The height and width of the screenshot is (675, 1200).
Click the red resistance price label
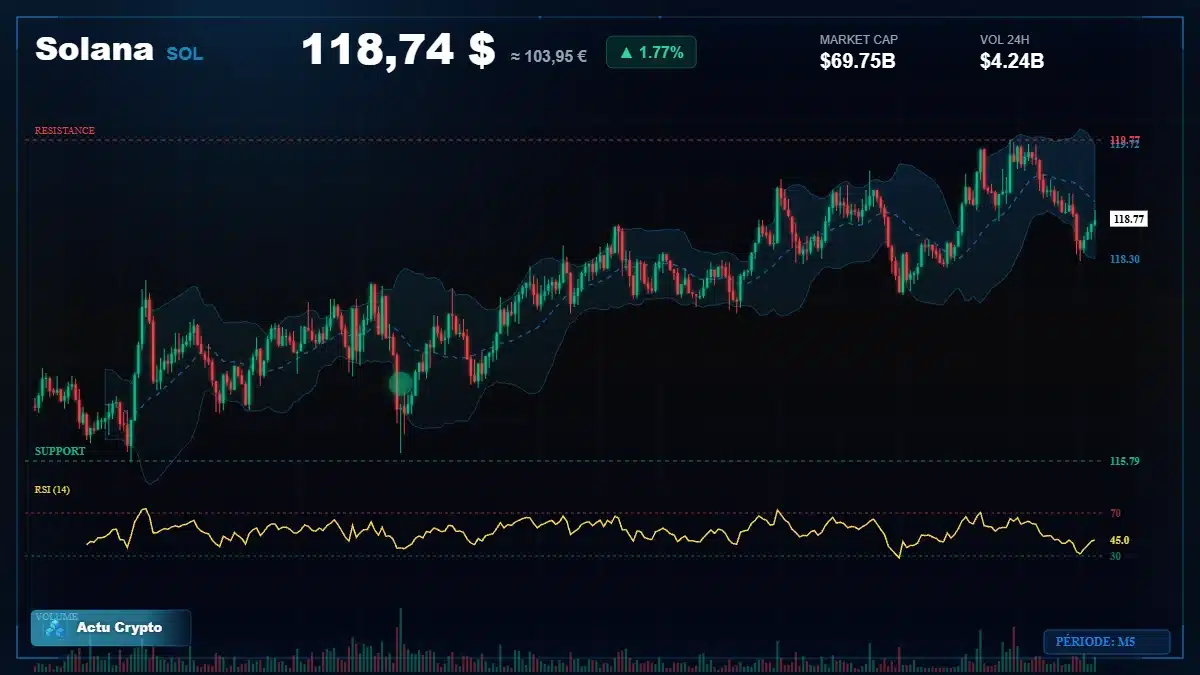1124,139
